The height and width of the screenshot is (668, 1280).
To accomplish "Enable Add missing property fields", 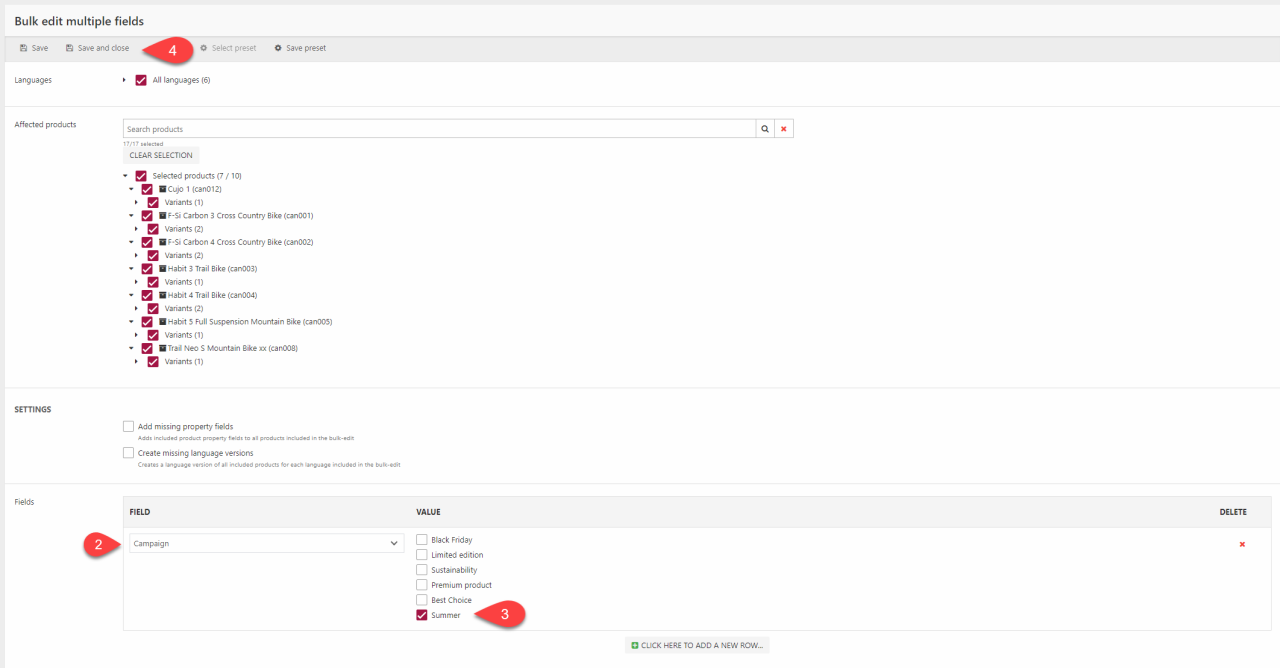I will click(x=129, y=426).
